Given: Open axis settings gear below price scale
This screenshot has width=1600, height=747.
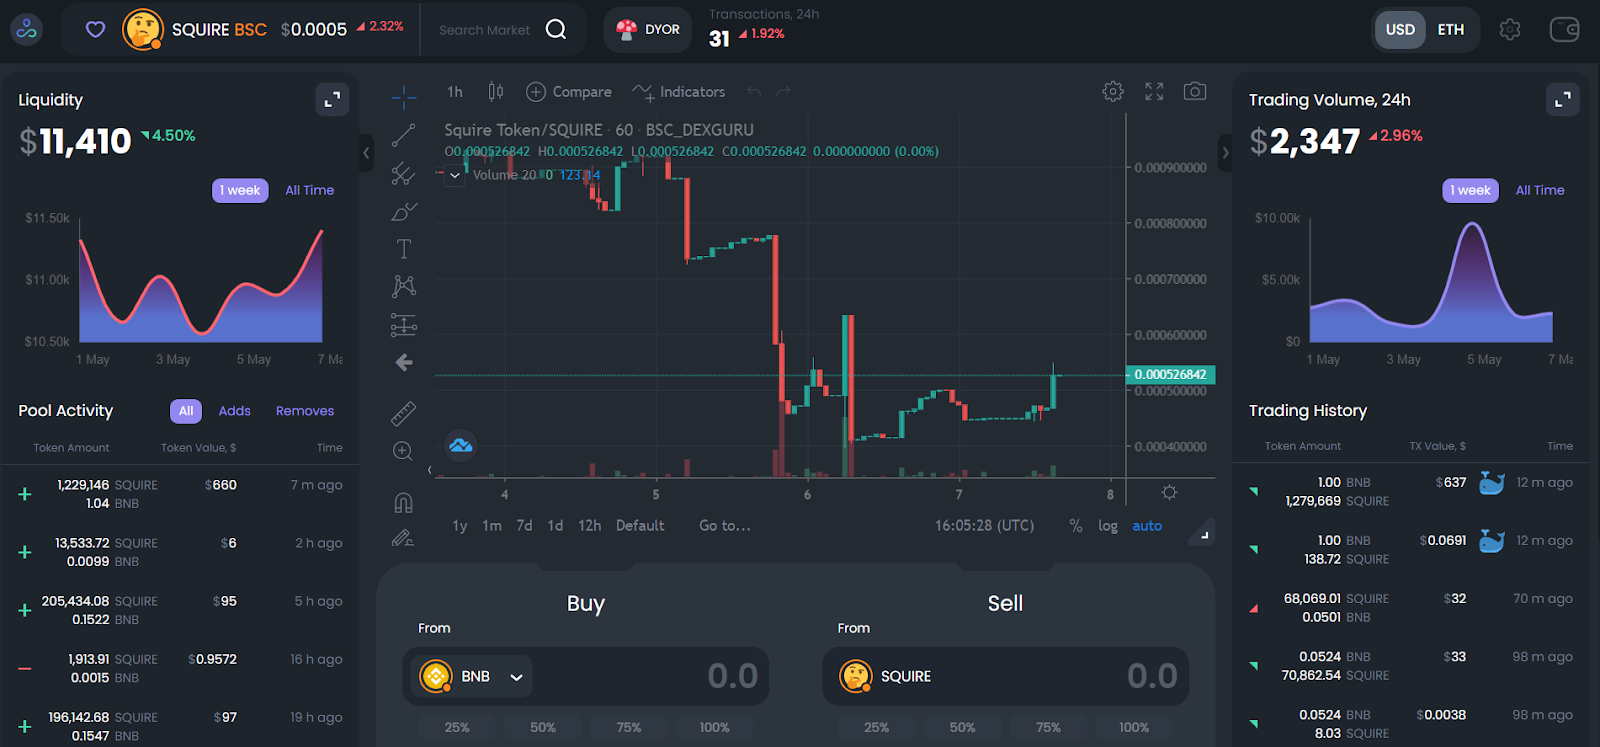Looking at the screenshot, I should point(1169,493).
